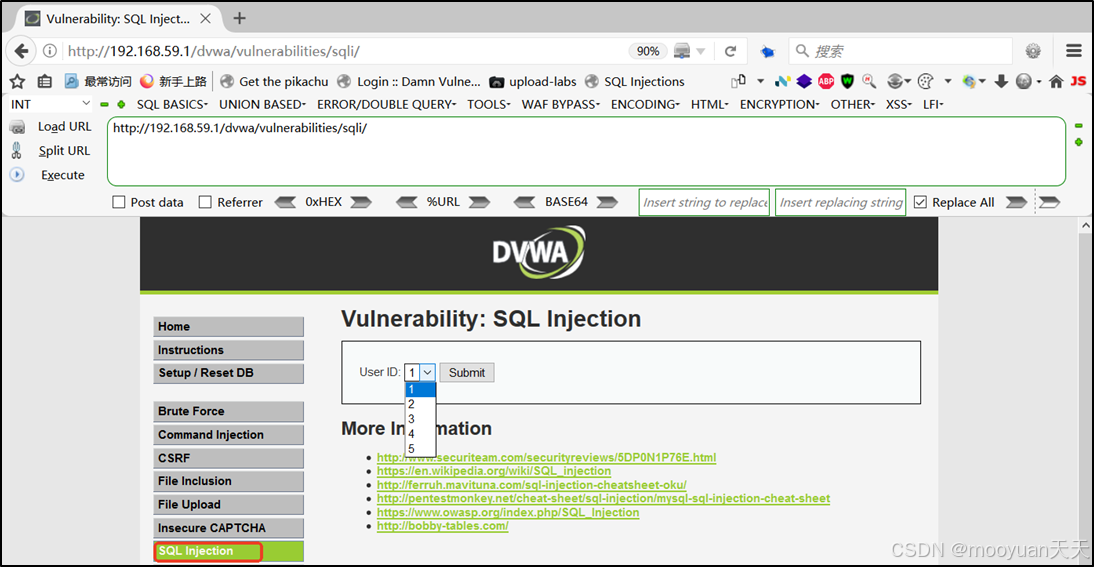Open the INT type dropdown

coord(50,104)
